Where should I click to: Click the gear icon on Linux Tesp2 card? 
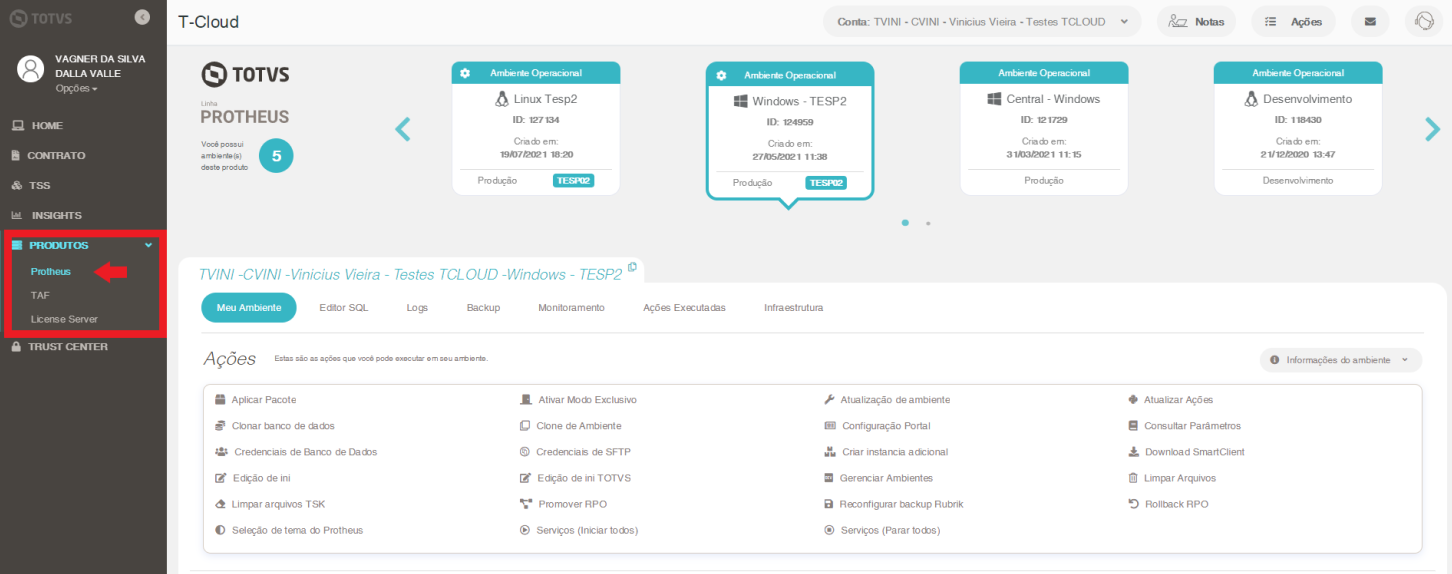465,73
